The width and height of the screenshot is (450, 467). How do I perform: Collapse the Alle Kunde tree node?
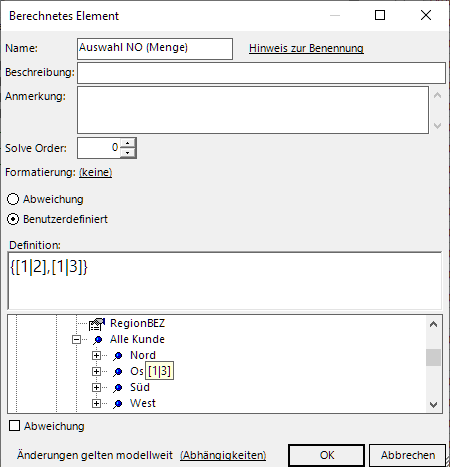pyautogui.click(x=76, y=340)
